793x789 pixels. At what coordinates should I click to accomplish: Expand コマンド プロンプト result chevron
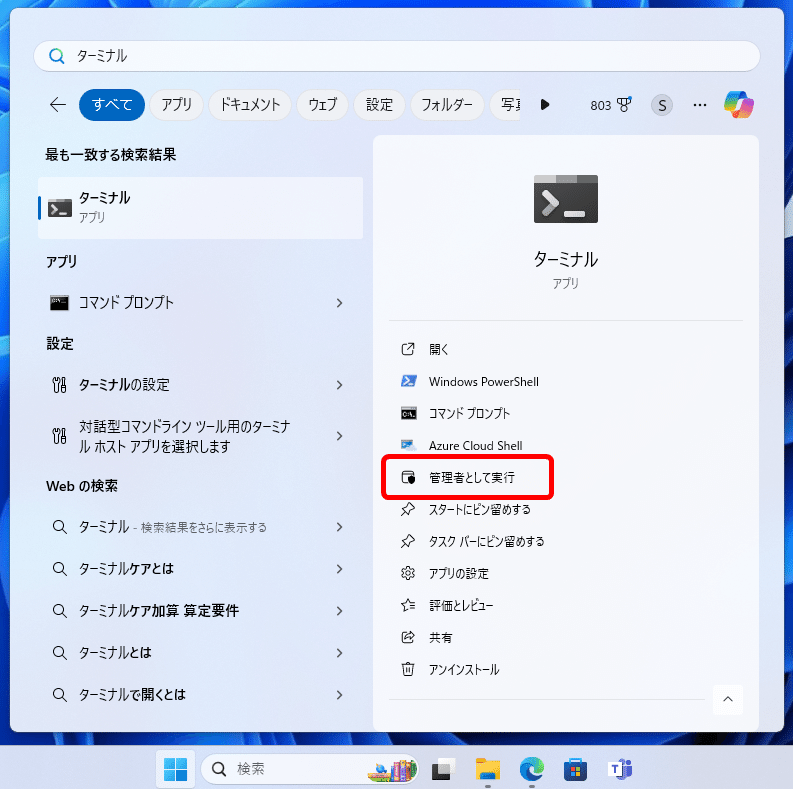tap(339, 303)
